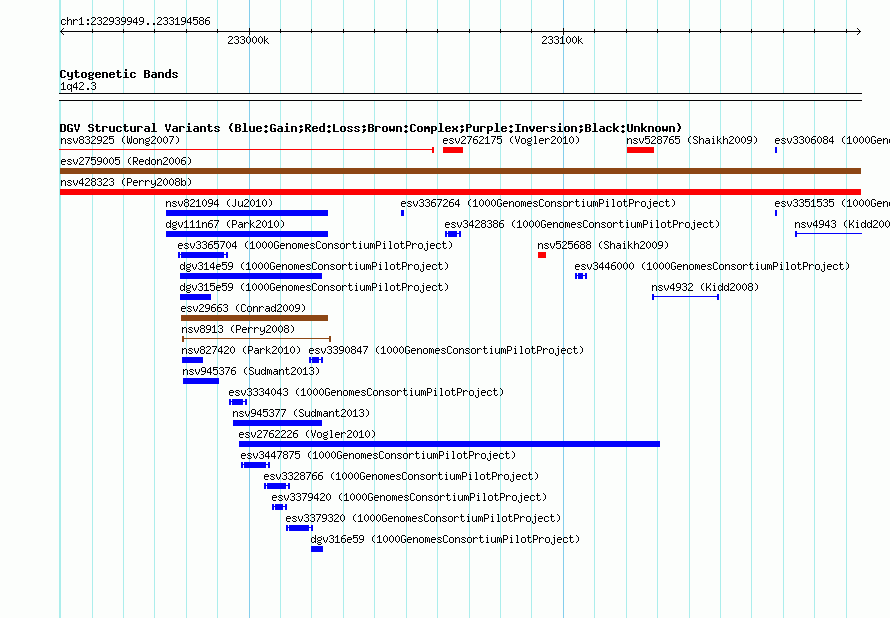Click the small red nsv525688 loss bar
The height and width of the screenshot is (618, 890).
[x=542, y=255]
